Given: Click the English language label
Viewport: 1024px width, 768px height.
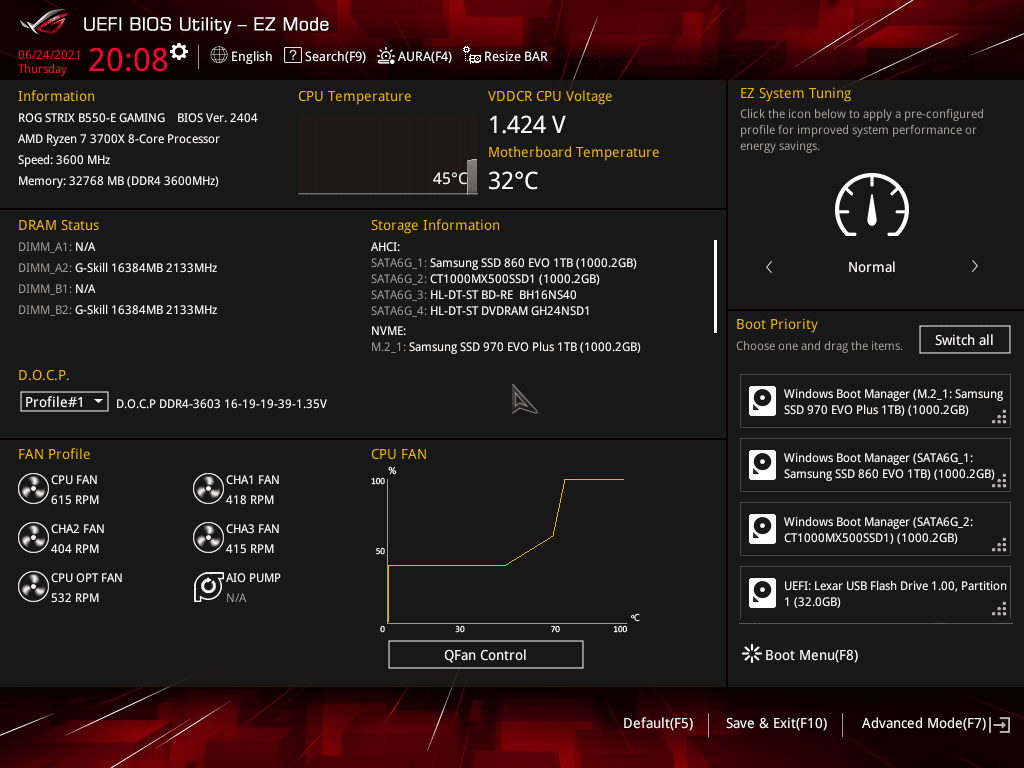Looking at the screenshot, I should [x=251, y=56].
